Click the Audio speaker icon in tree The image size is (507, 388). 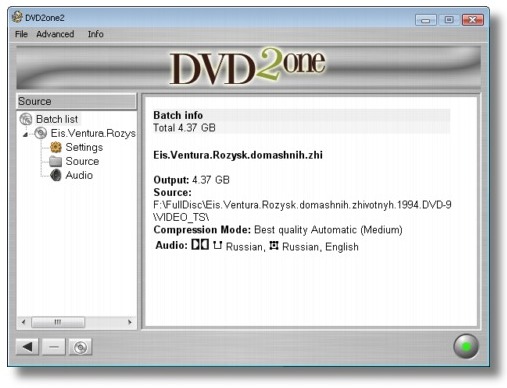pos(56,175)
